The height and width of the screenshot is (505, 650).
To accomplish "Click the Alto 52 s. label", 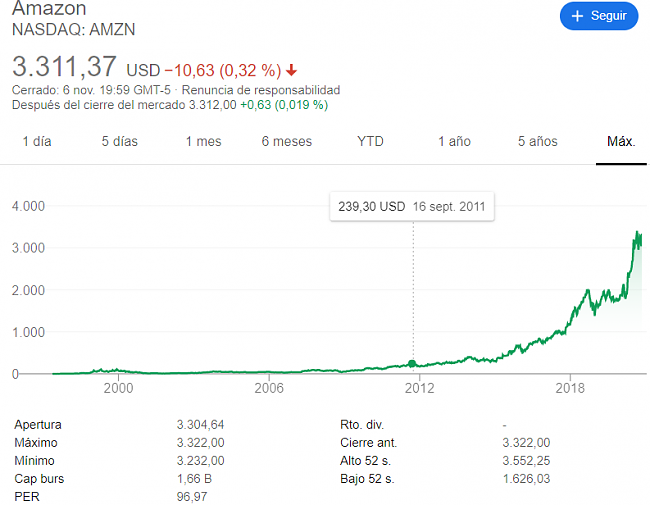I will point(367,460).
